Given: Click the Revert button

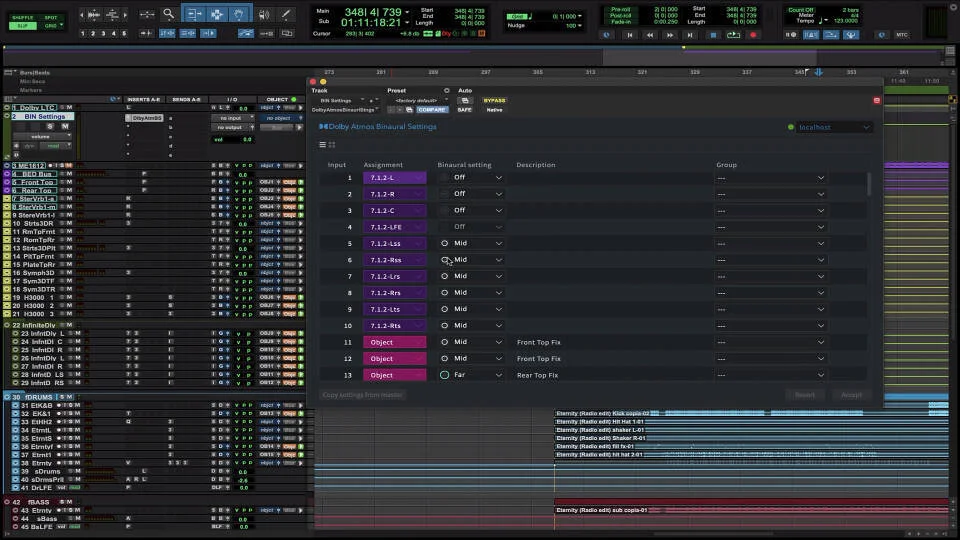Looking at the screenshot, I should tap(804, 395).
